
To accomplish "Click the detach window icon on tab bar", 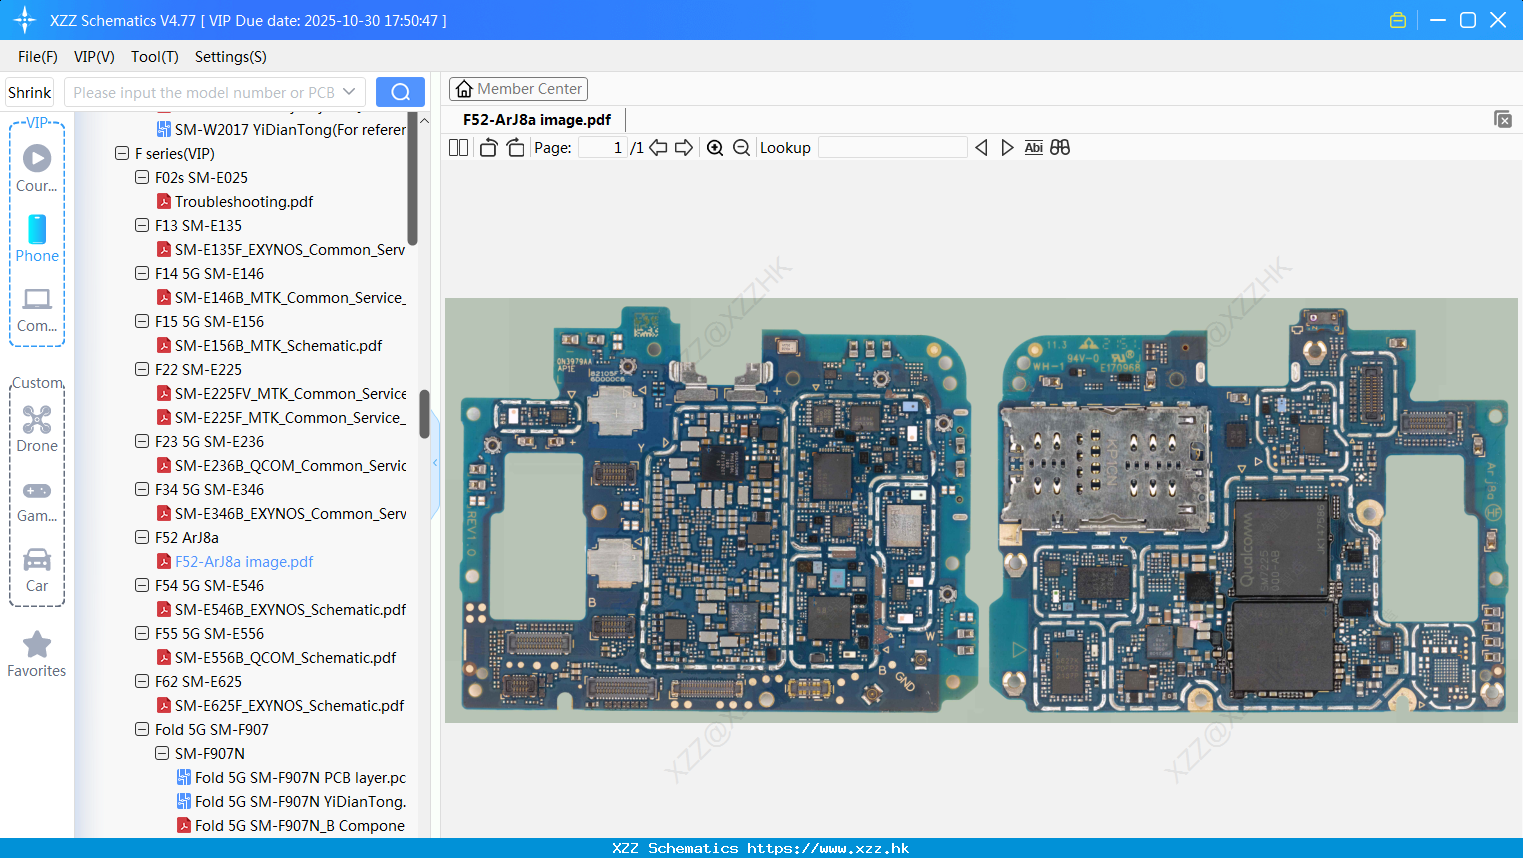I will pos(1503,119).
